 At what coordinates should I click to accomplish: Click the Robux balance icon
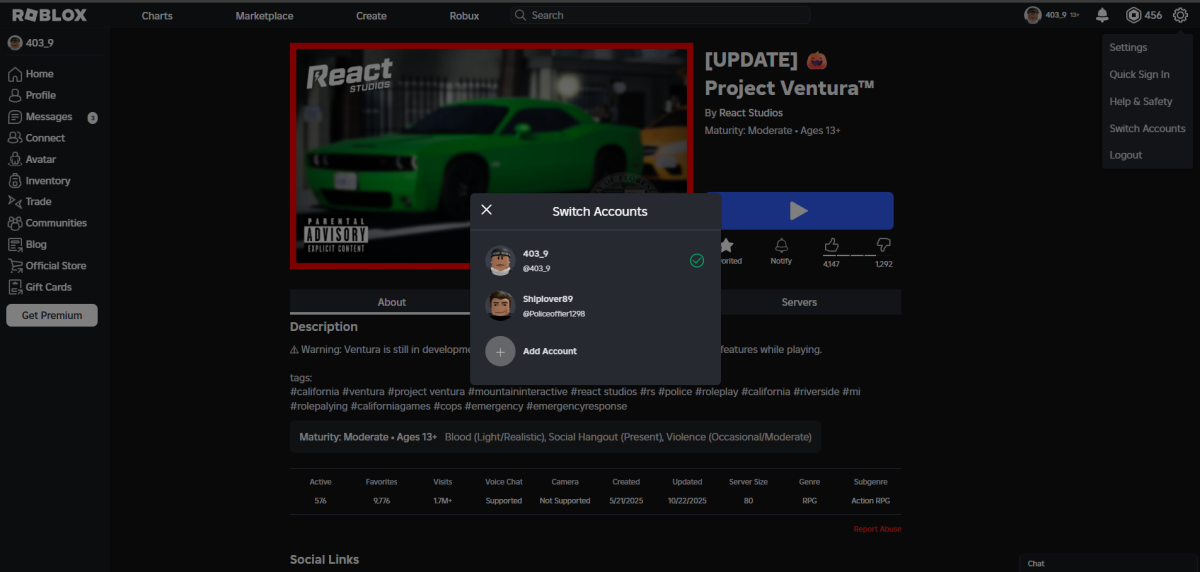[1133, 15]
